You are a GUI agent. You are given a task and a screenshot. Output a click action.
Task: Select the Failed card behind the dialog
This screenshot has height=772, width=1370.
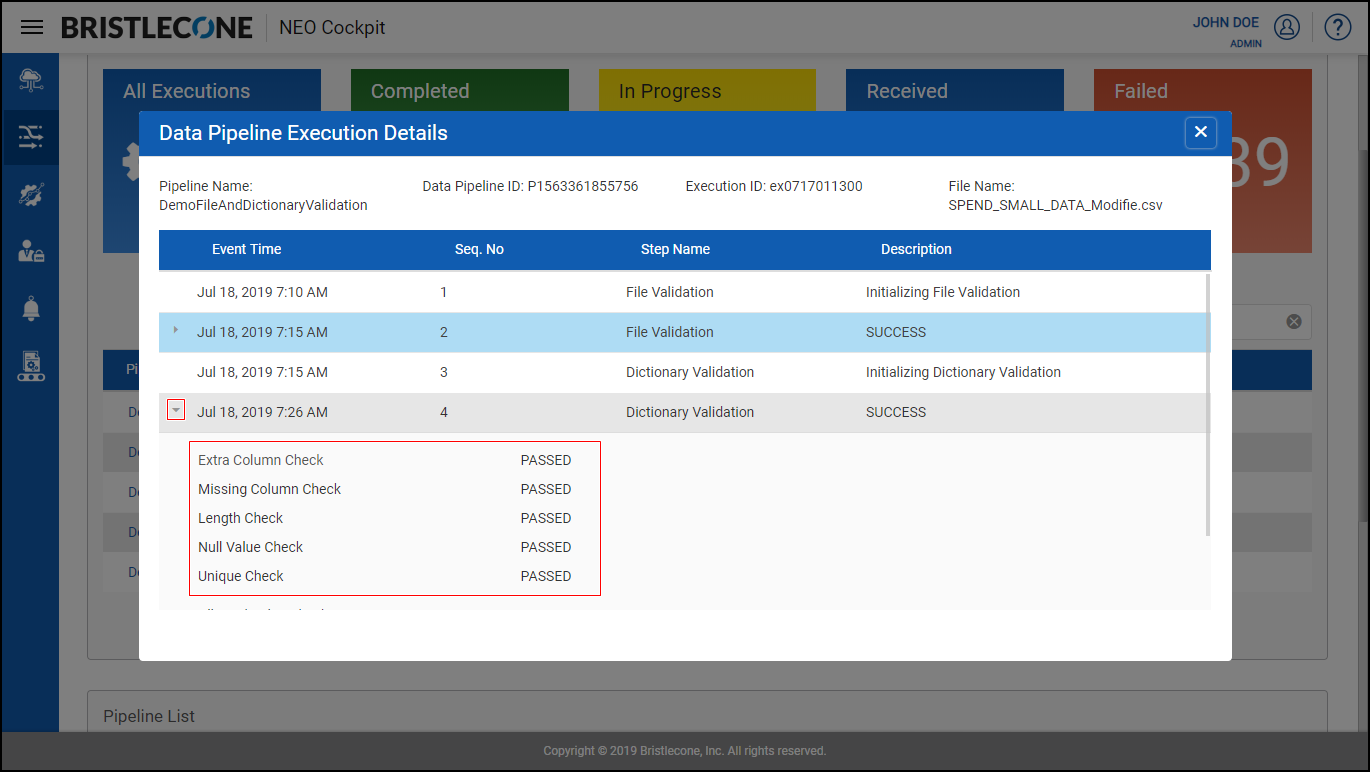tap(1203, 90)
